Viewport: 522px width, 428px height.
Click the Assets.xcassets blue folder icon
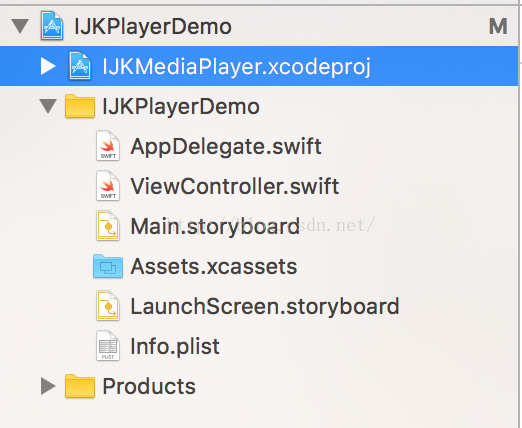point(108,266)
